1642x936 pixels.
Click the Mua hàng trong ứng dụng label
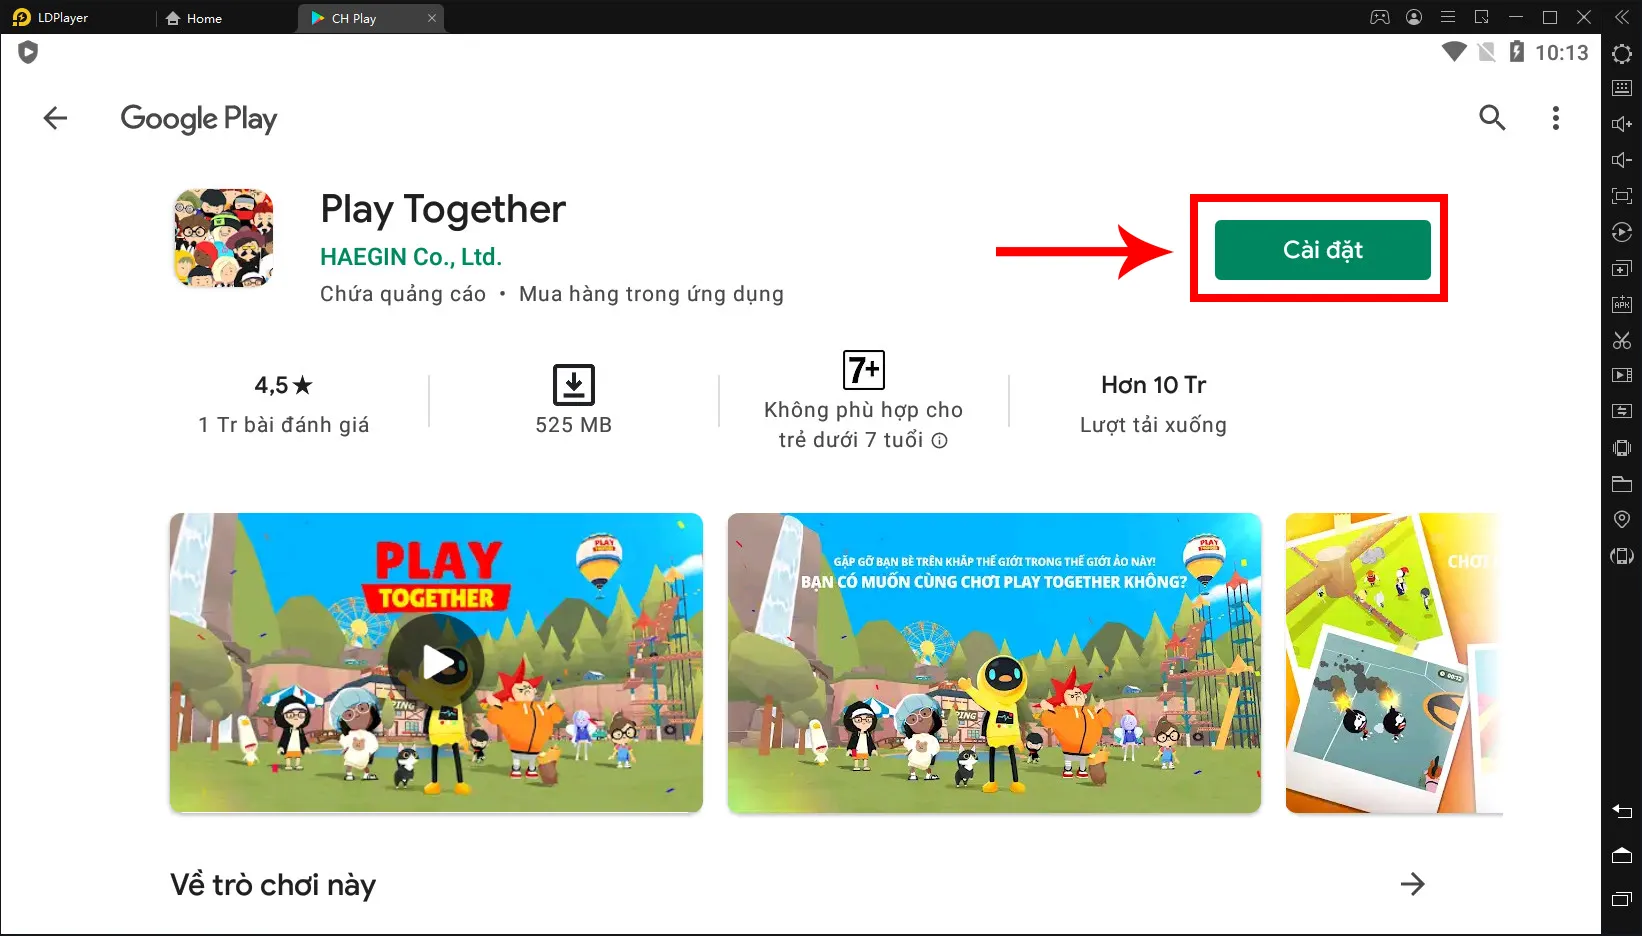(651, 294)
